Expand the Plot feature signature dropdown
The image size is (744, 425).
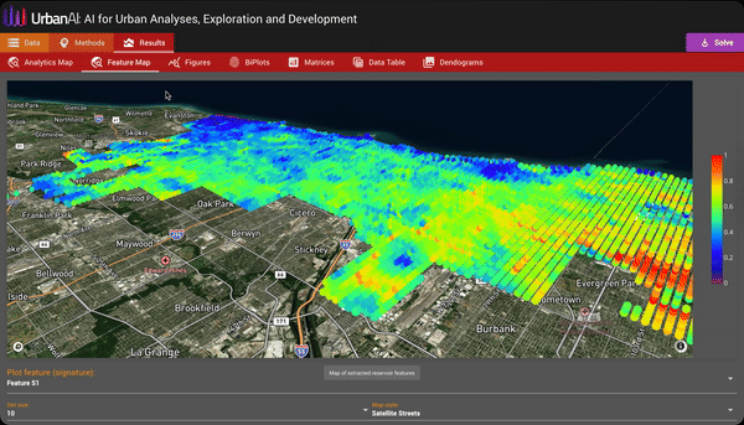pyautogui.click(x=730, y=379)
